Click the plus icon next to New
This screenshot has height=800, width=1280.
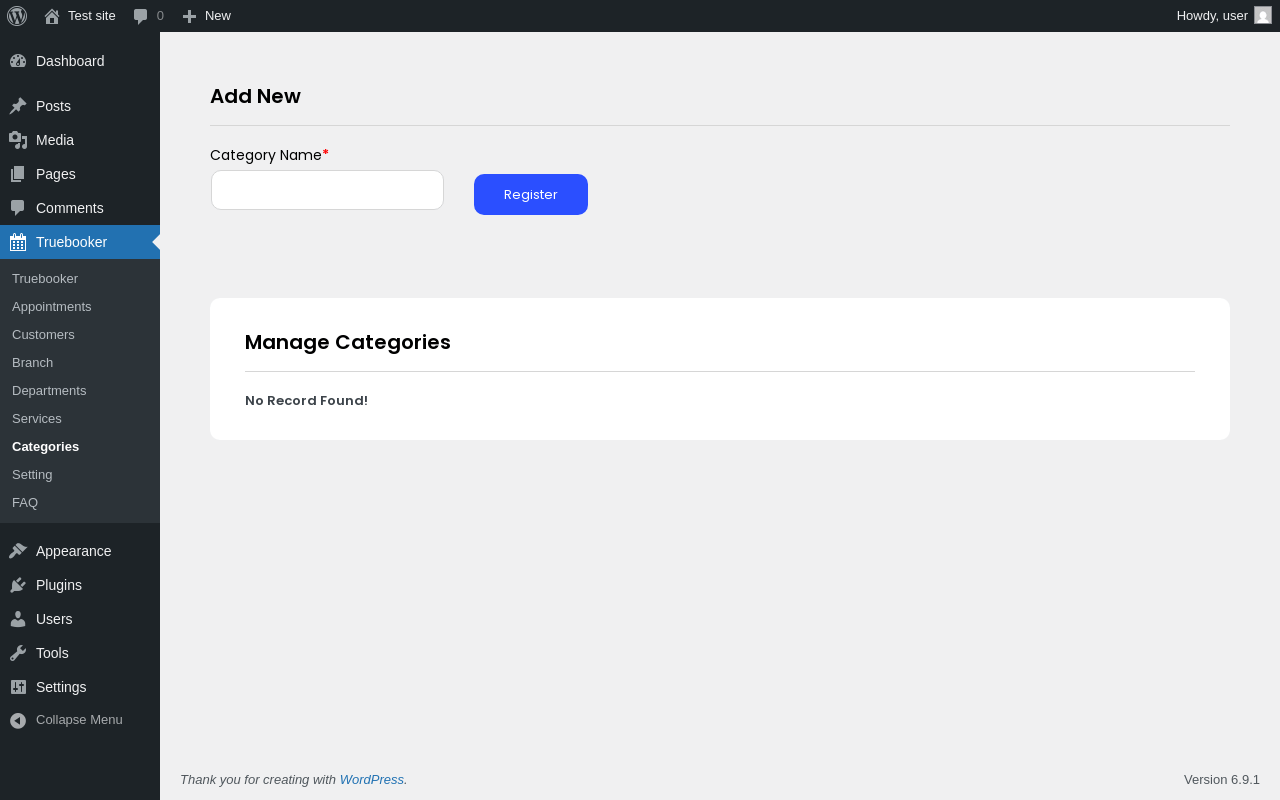click(x=189, y=16)
